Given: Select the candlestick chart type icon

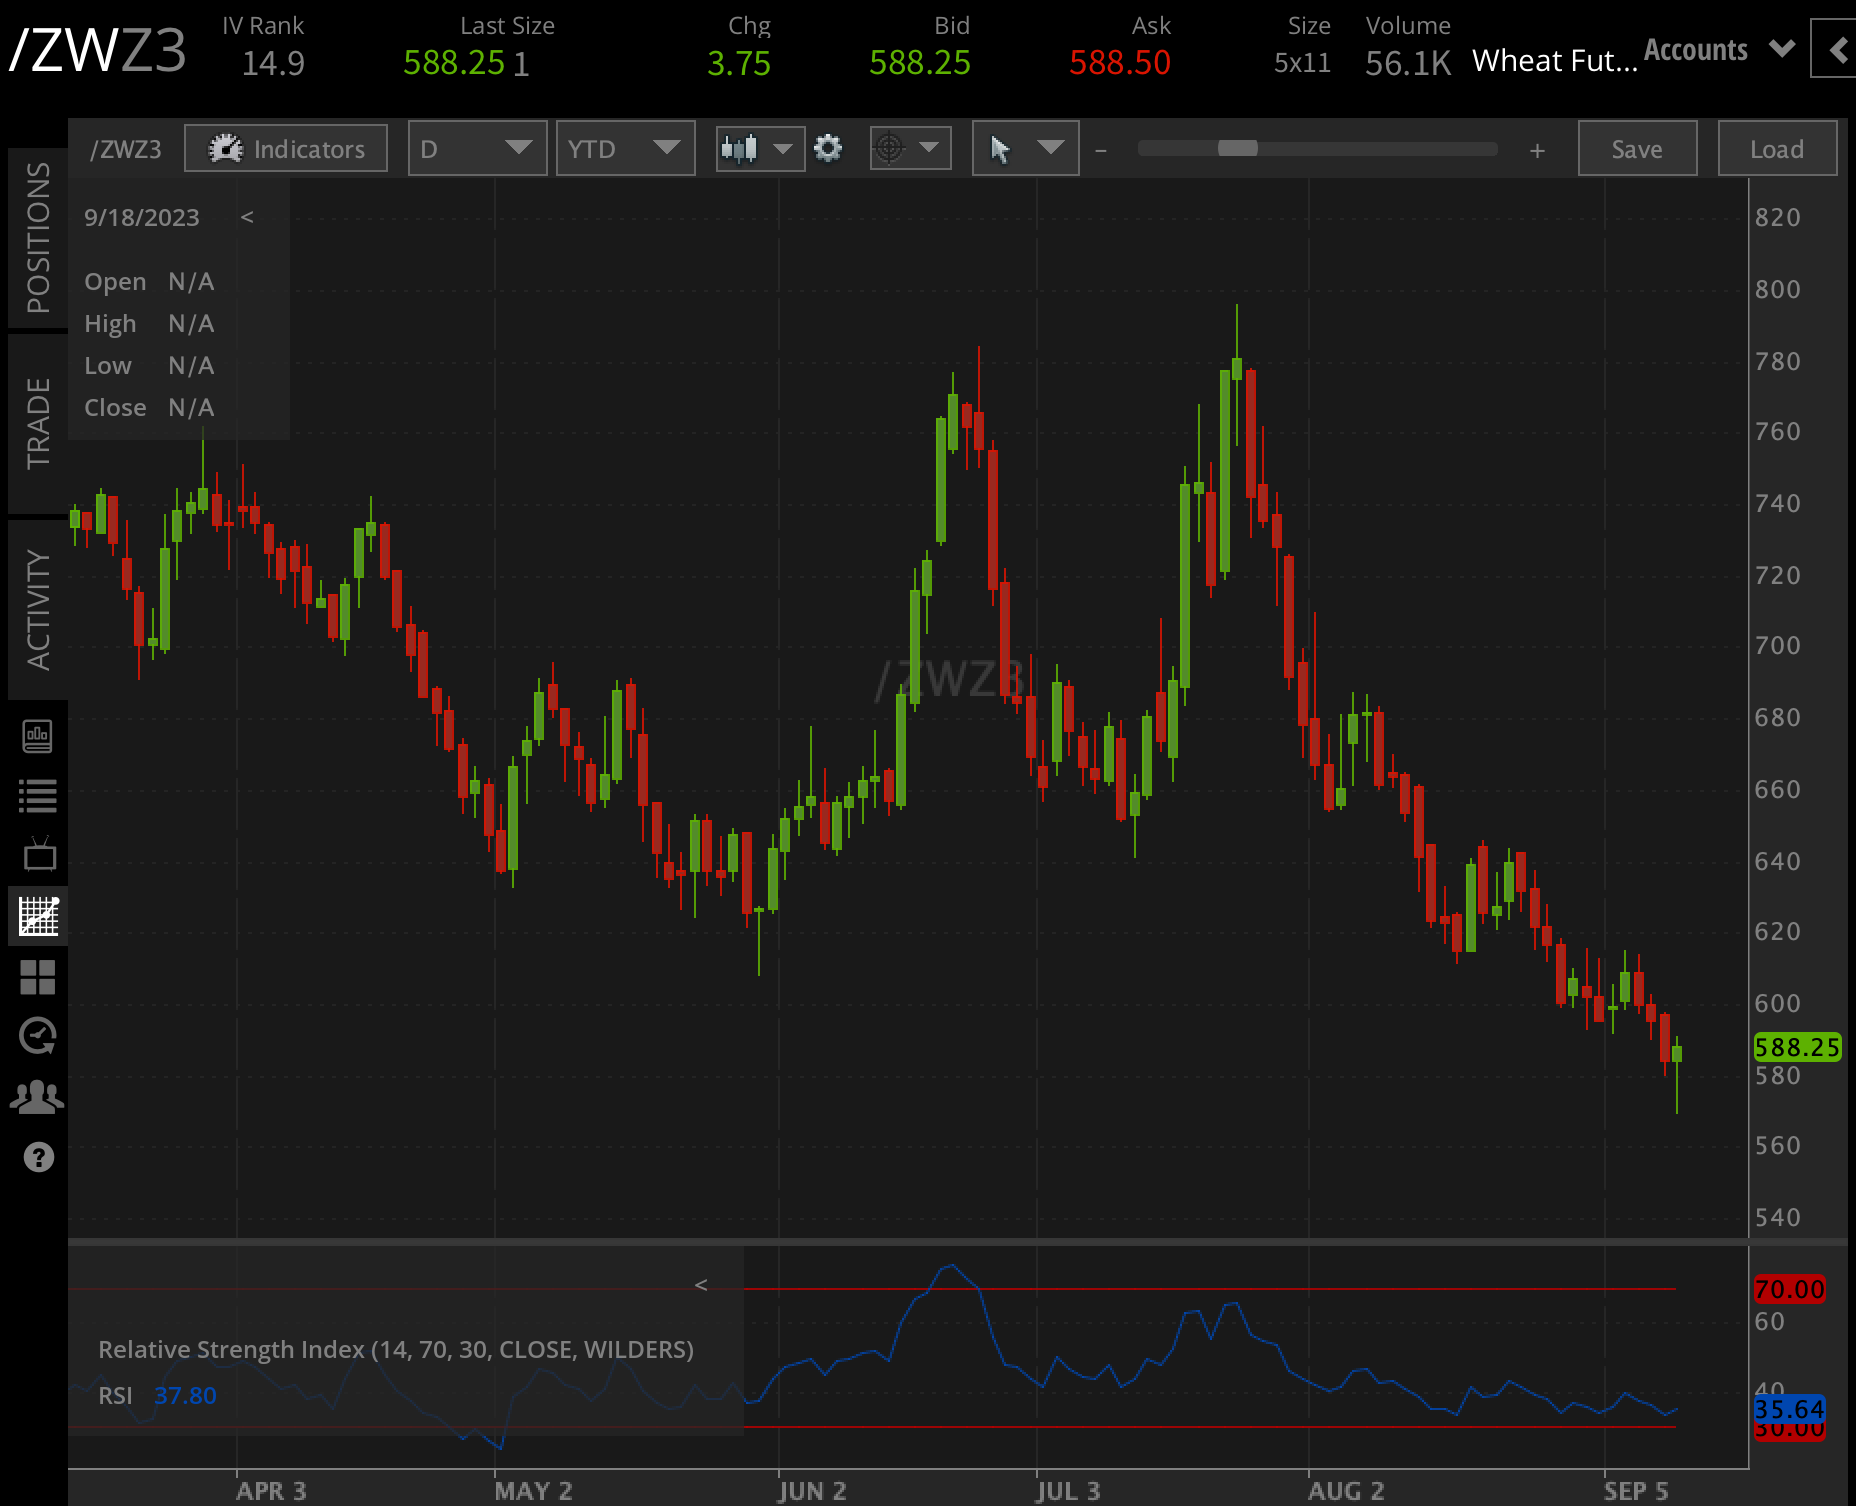Looking at the screenshot, I should click(744, 148).
